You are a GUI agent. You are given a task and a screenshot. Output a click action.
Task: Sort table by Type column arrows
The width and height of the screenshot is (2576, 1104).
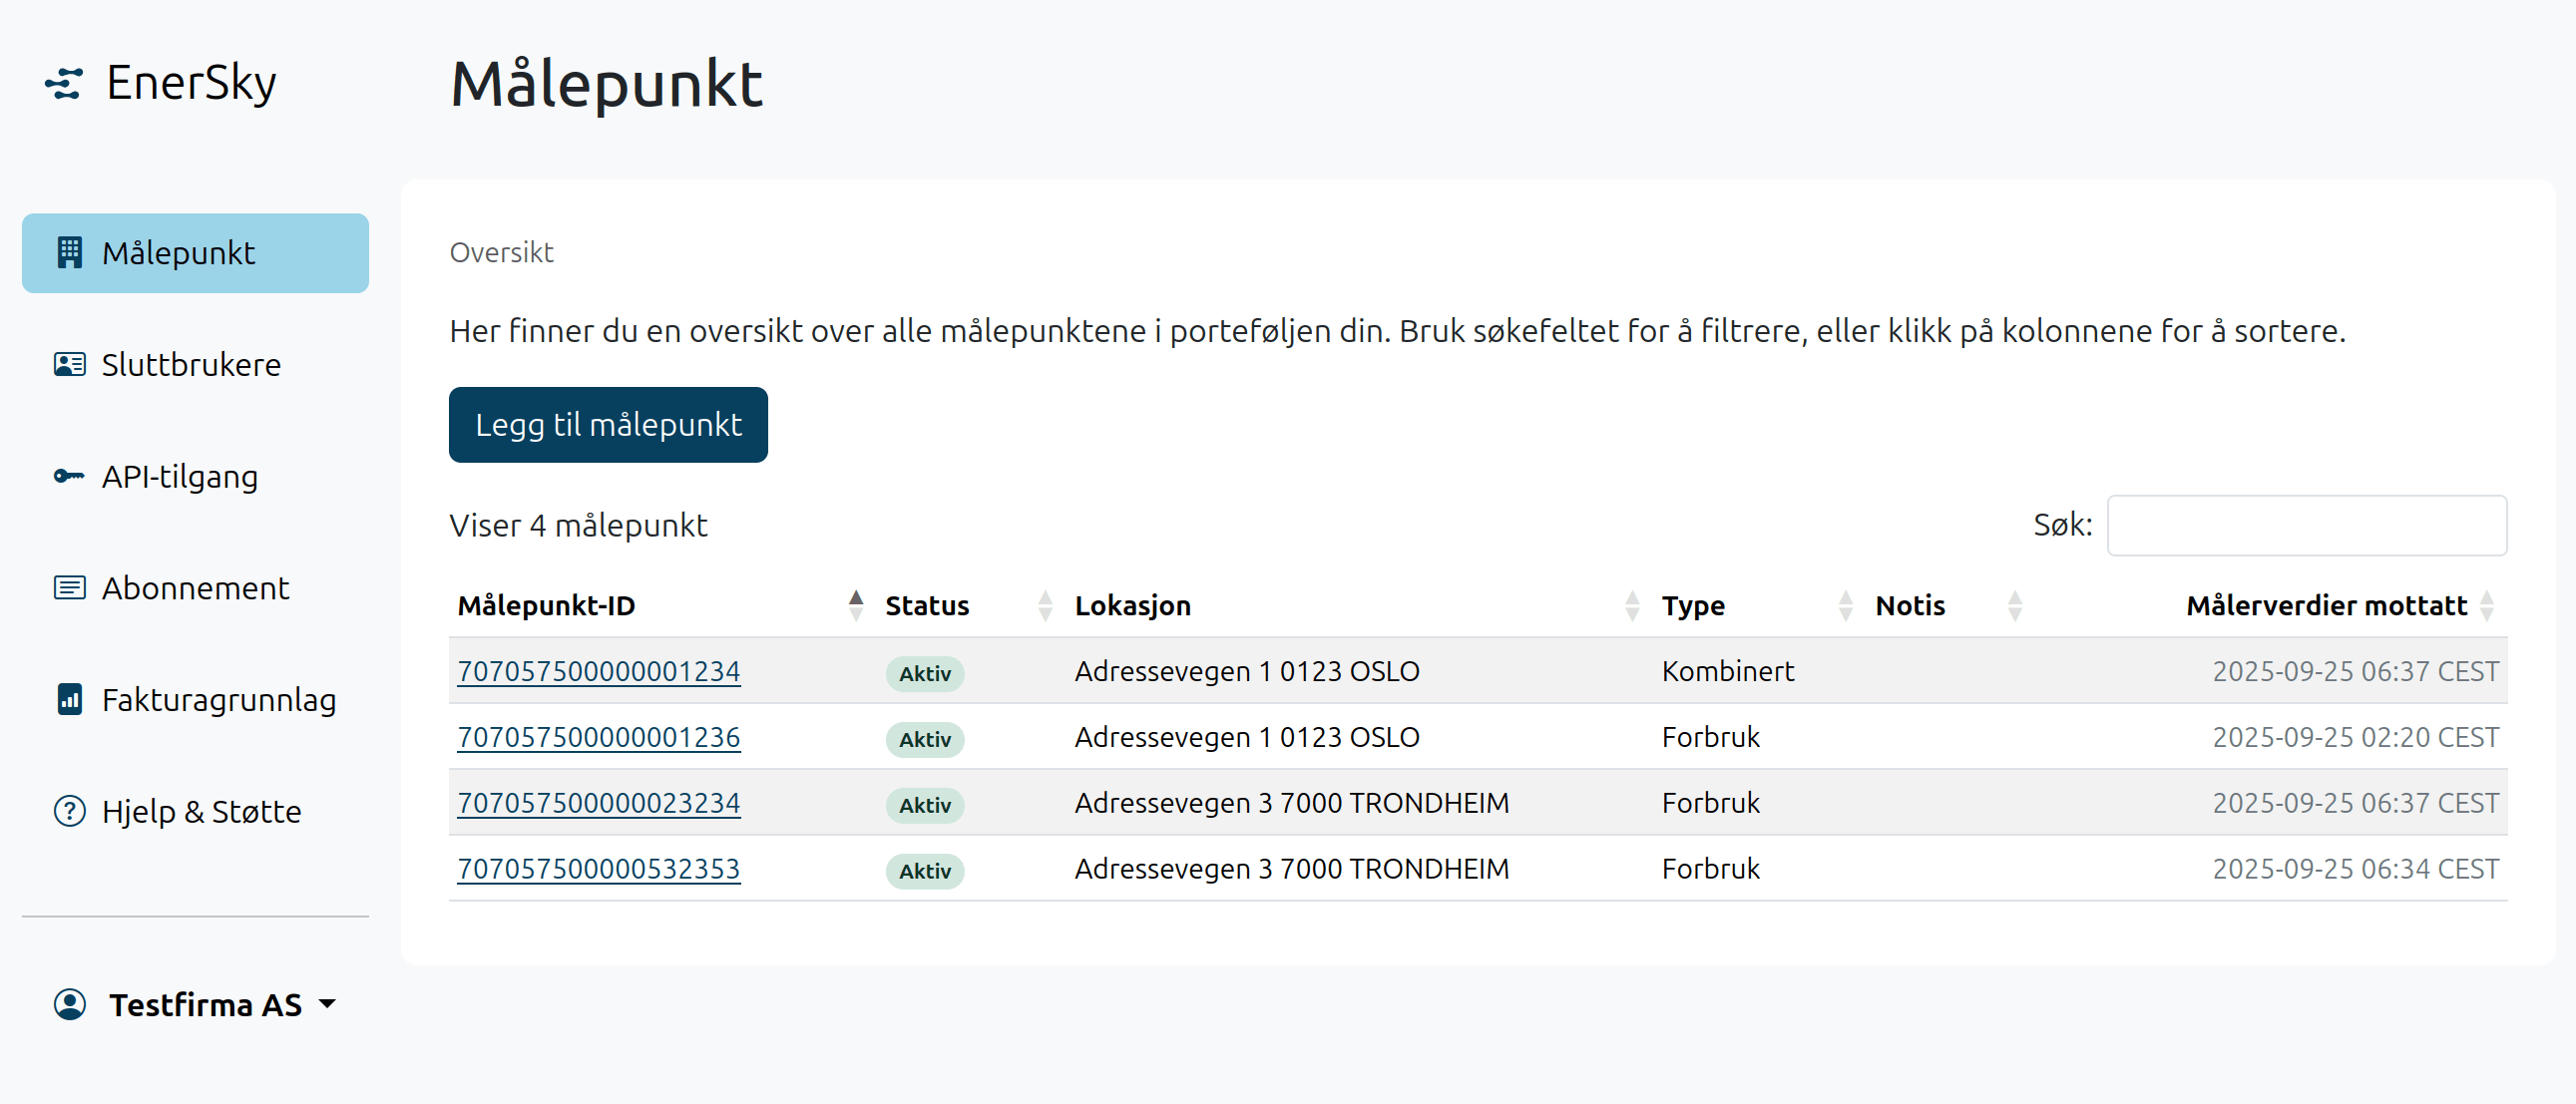click(x=1845, y=606)
